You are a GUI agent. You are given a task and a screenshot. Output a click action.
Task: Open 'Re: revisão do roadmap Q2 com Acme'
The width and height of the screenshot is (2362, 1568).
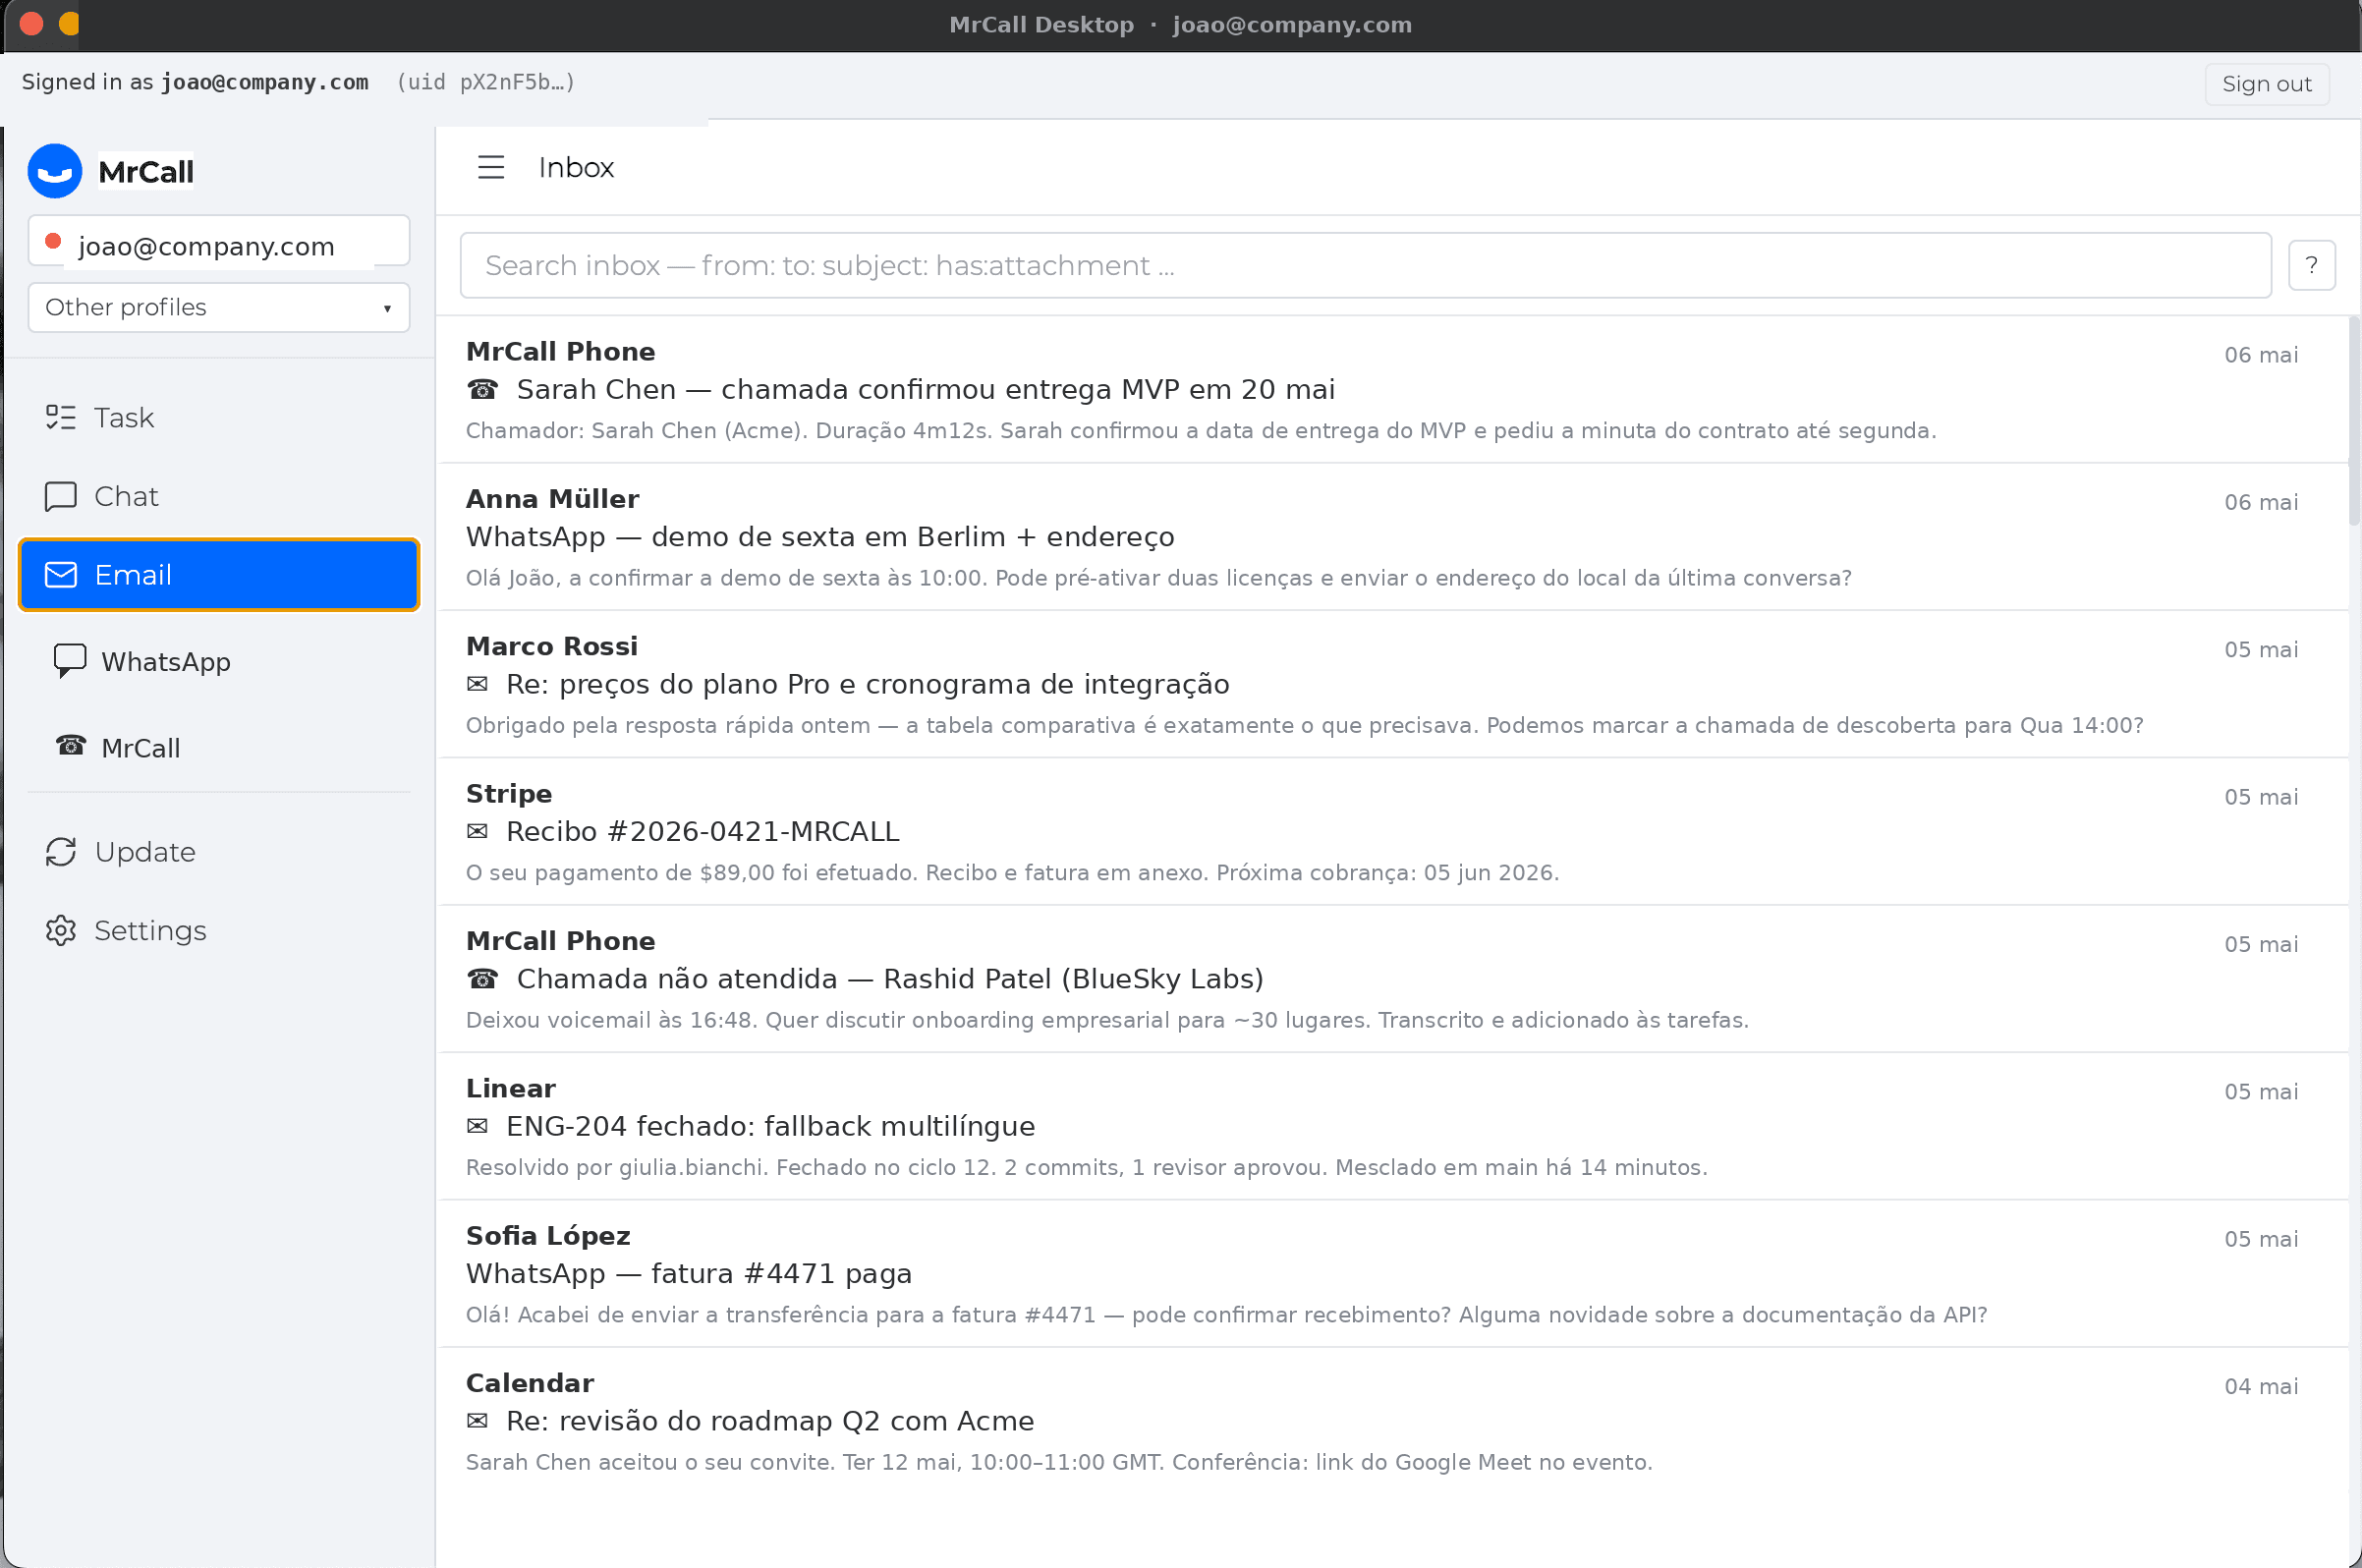[x=1392, y=1422]
